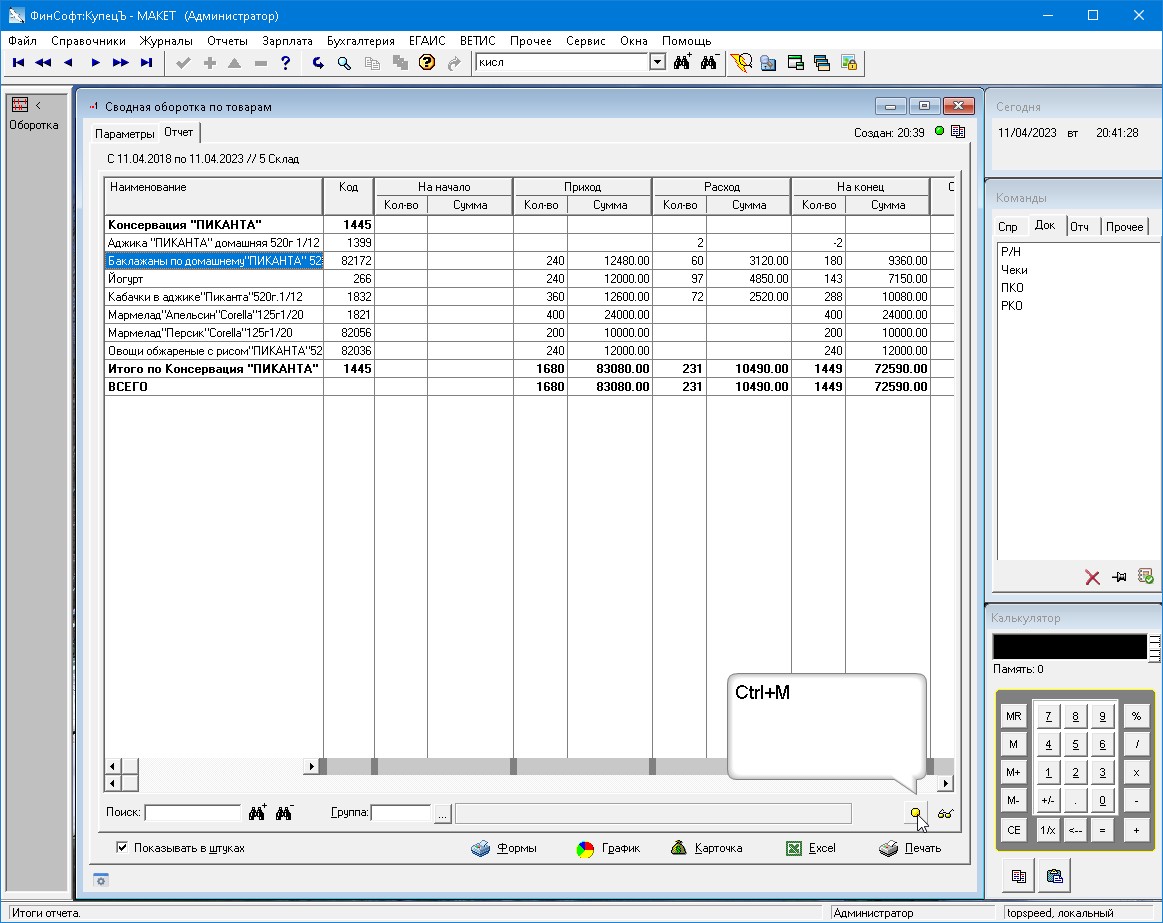Click the red X in Команды panel
This screenshot has width=1163, height=923.
(1092, 577)
